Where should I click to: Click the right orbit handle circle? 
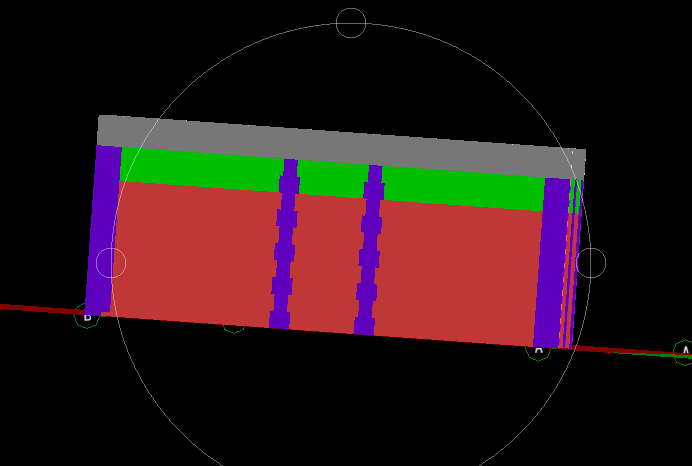tap(591, 263)
